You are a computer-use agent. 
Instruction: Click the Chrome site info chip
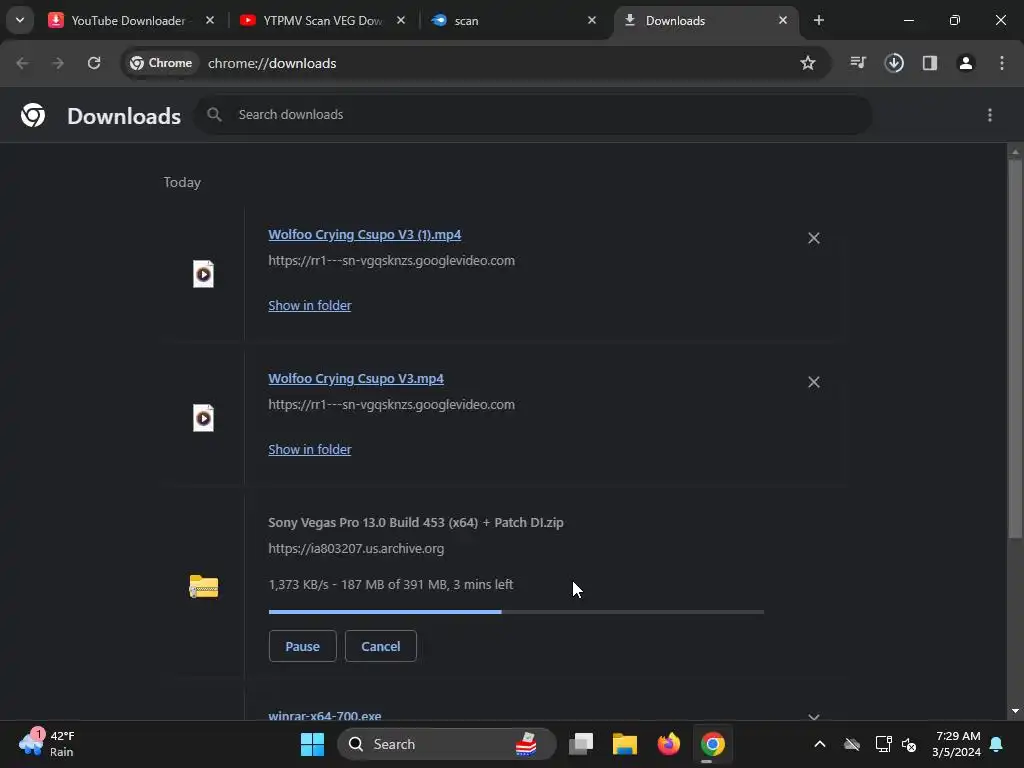coord(161,63)
